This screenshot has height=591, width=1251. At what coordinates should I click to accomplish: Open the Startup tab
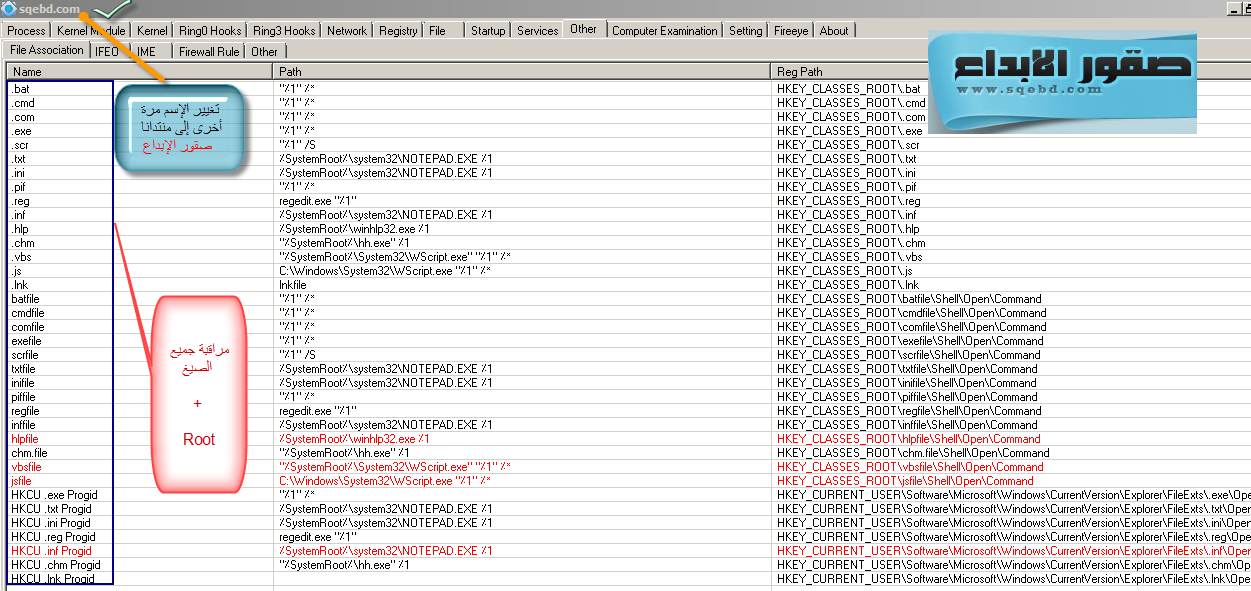point(488,31)
